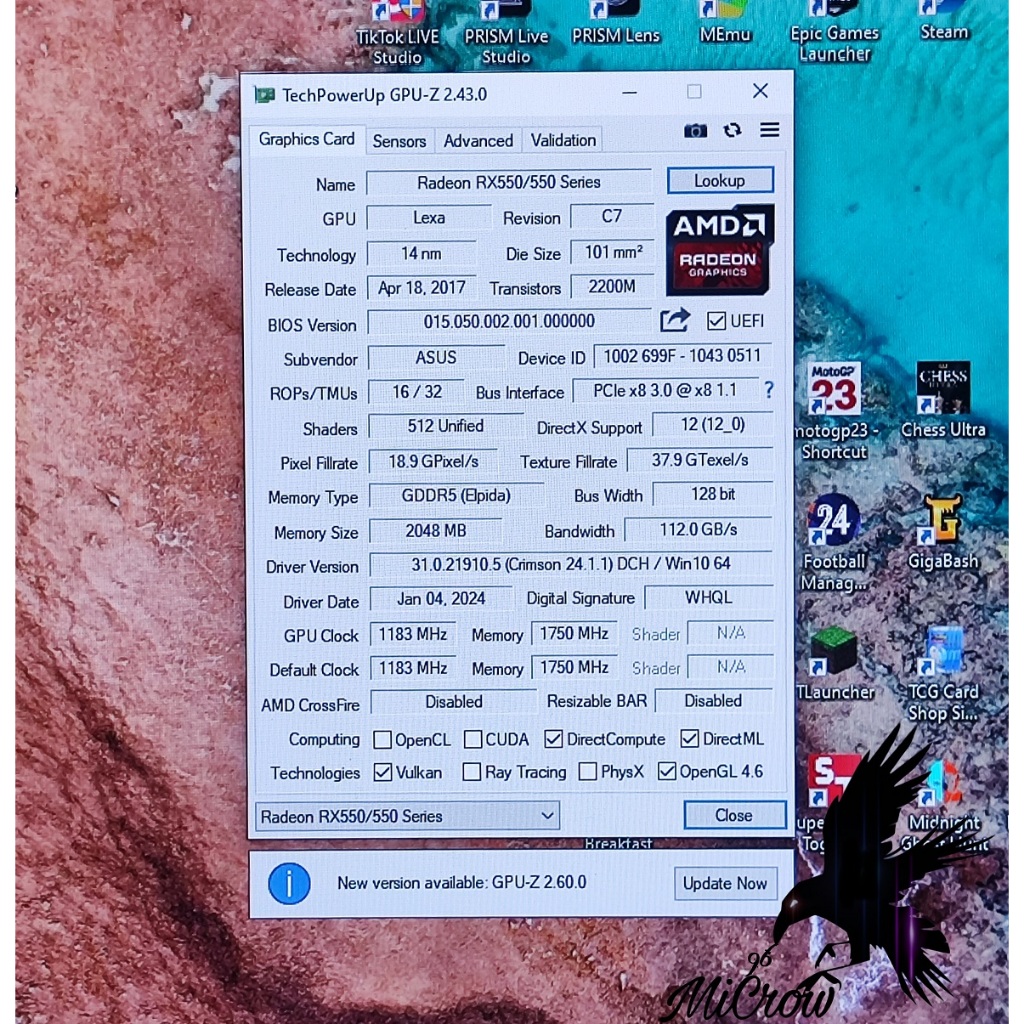Image resolution: width=1024 pixels, height=1024 pixels.
Task: Click the Lookup button
Action: pos(720,180)
